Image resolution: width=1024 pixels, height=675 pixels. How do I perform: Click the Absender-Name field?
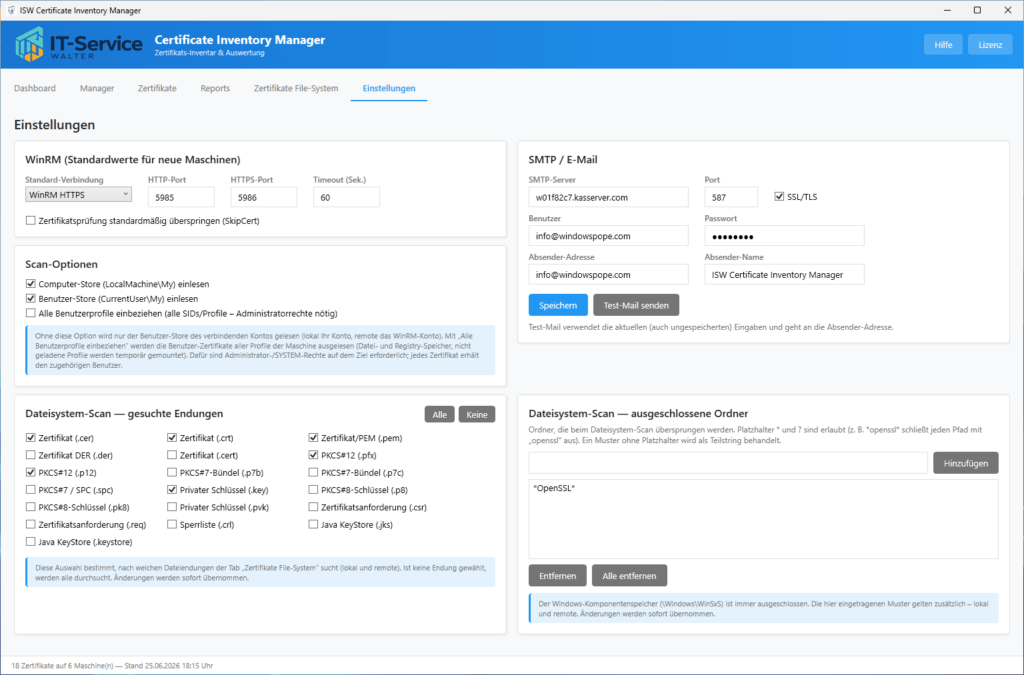784,275
